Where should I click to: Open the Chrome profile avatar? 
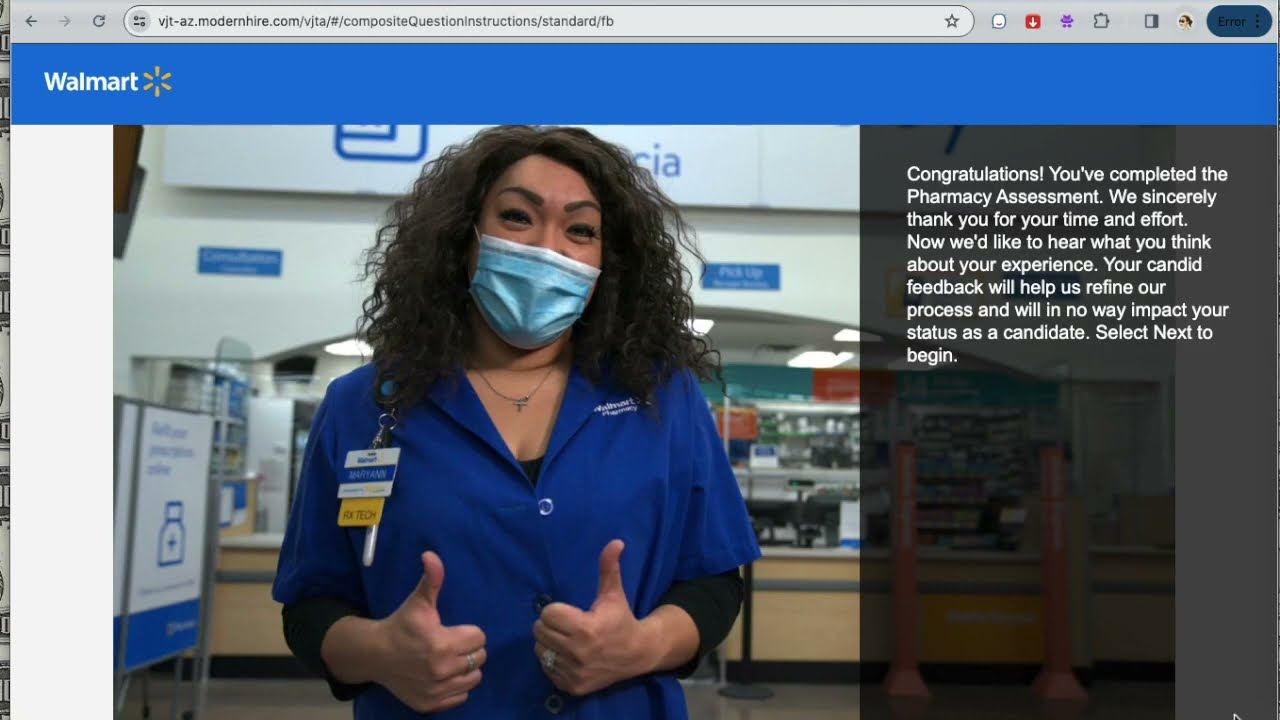[x=1185, y=21]
